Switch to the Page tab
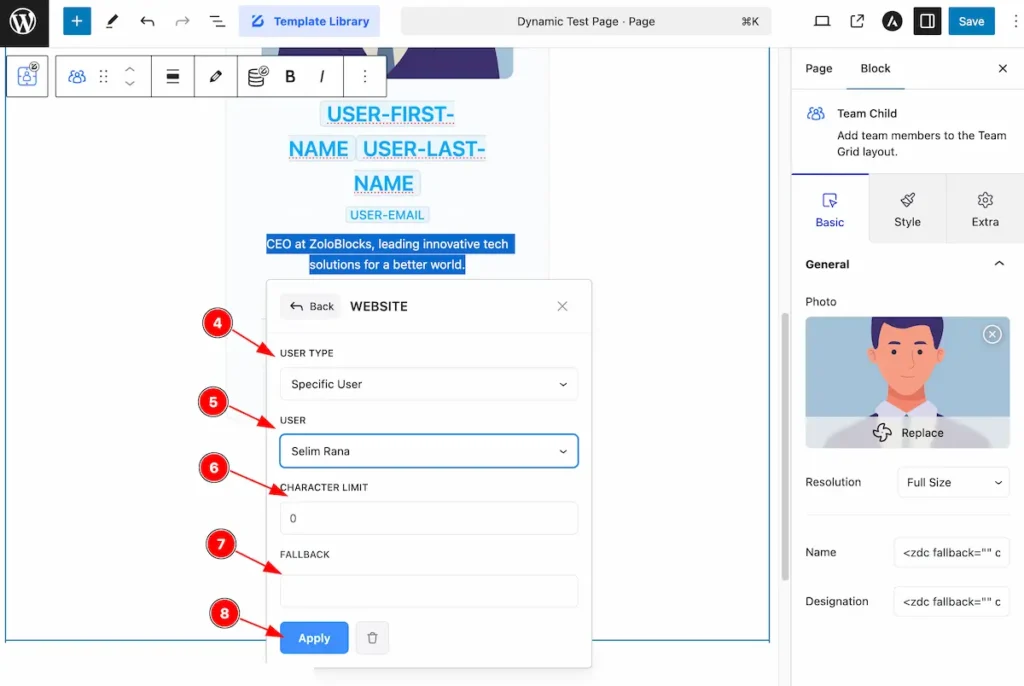 tap(818, 69)
